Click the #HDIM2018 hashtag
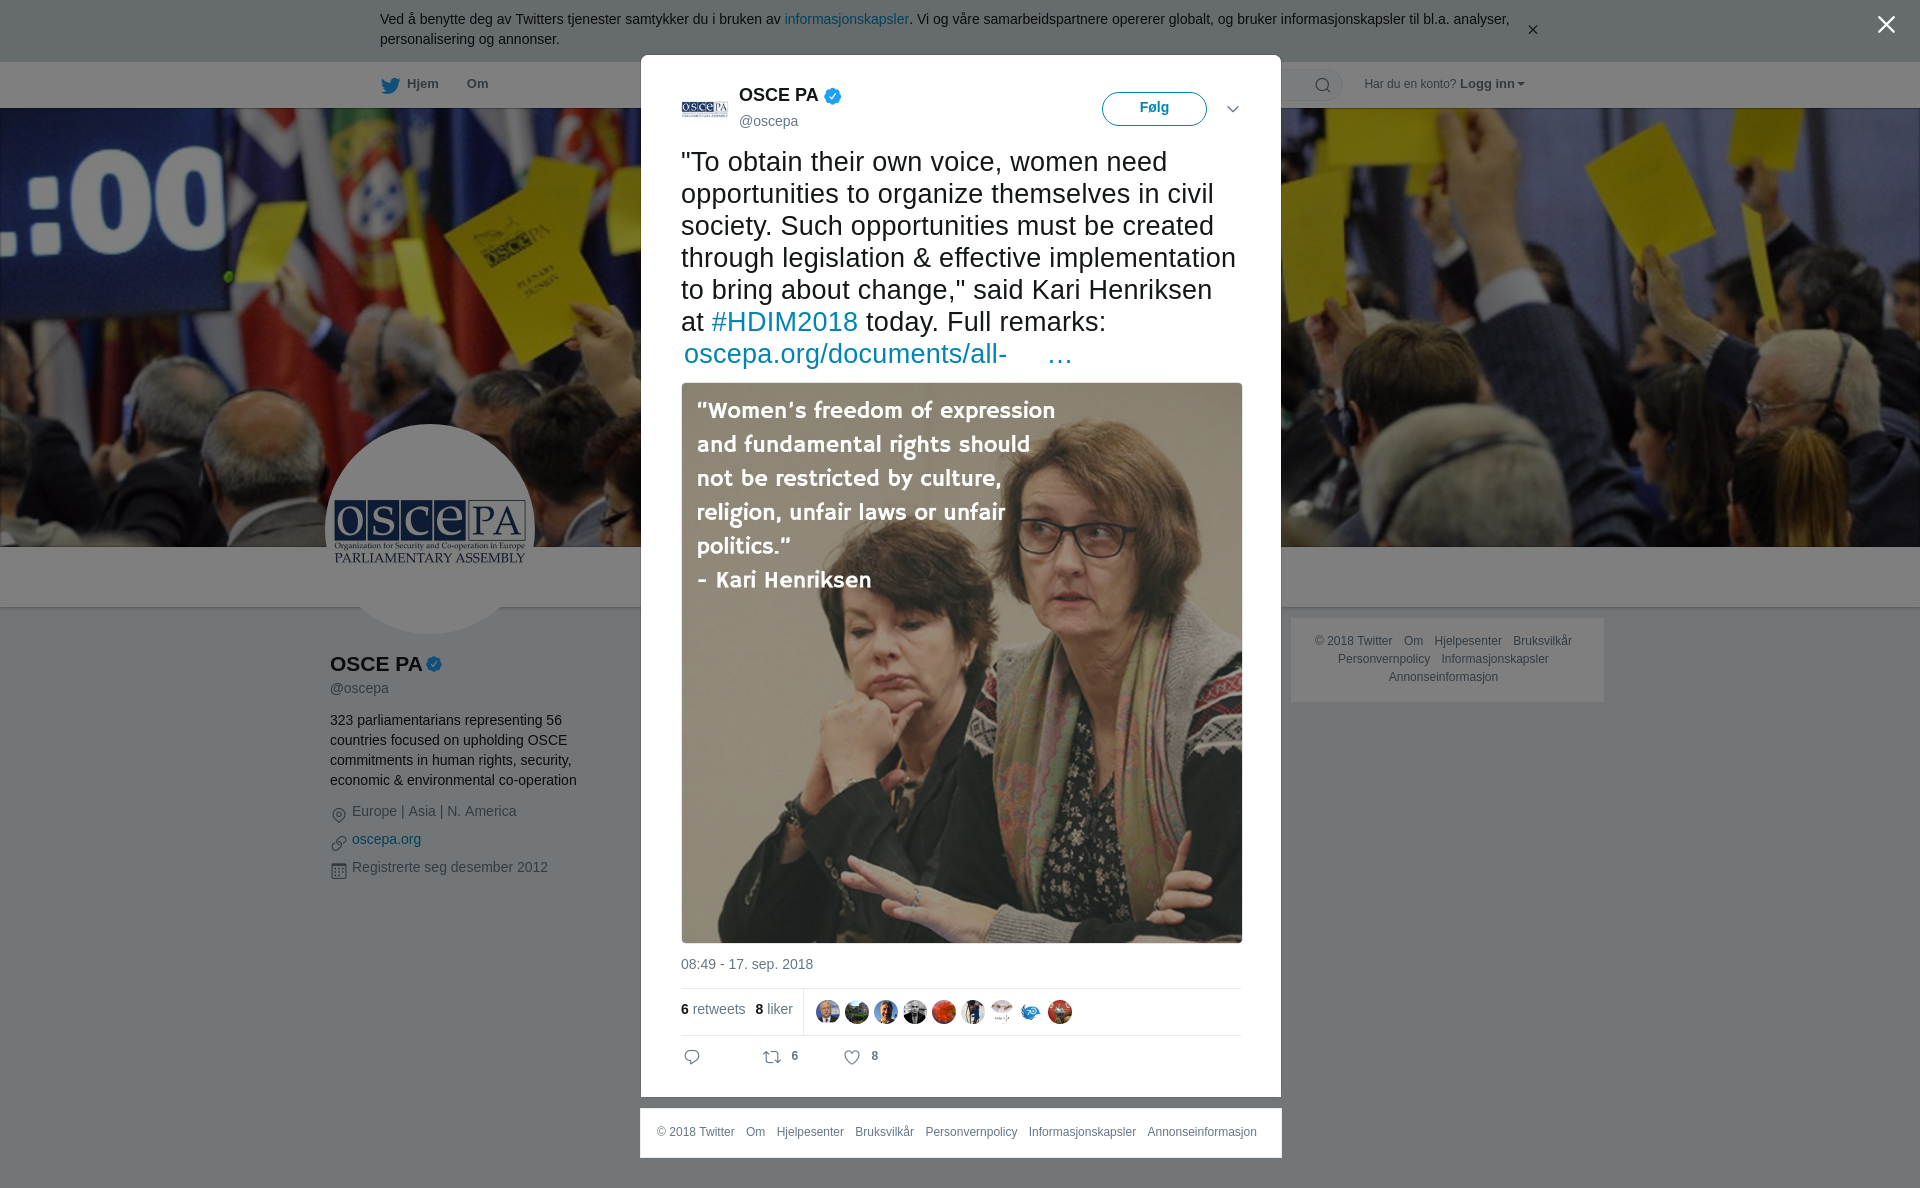 (784, 322)
